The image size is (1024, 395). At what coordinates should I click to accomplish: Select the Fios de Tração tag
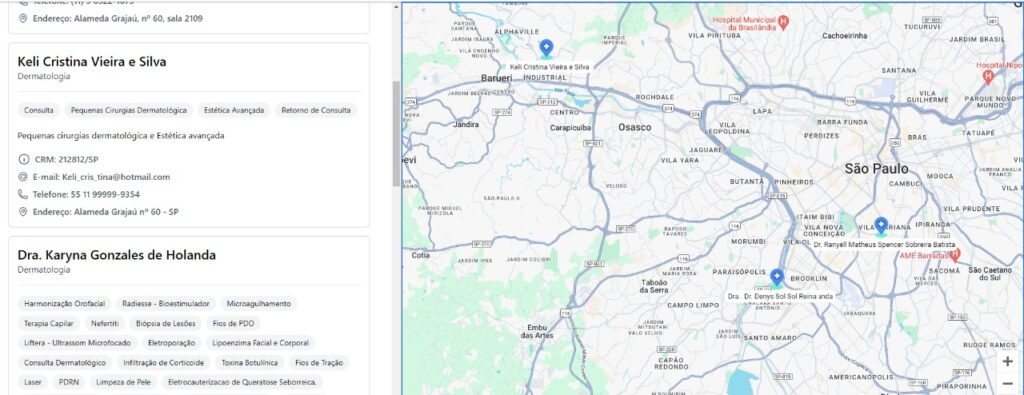click(x=319, y=362)
